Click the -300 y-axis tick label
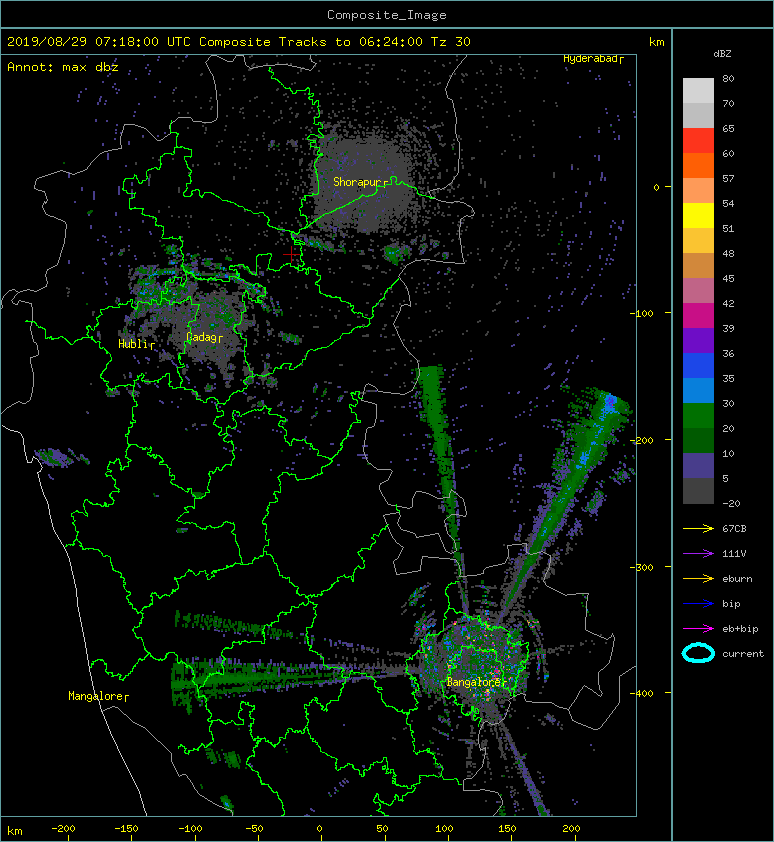This screenshot has width=774, height=842. (642, 567)
